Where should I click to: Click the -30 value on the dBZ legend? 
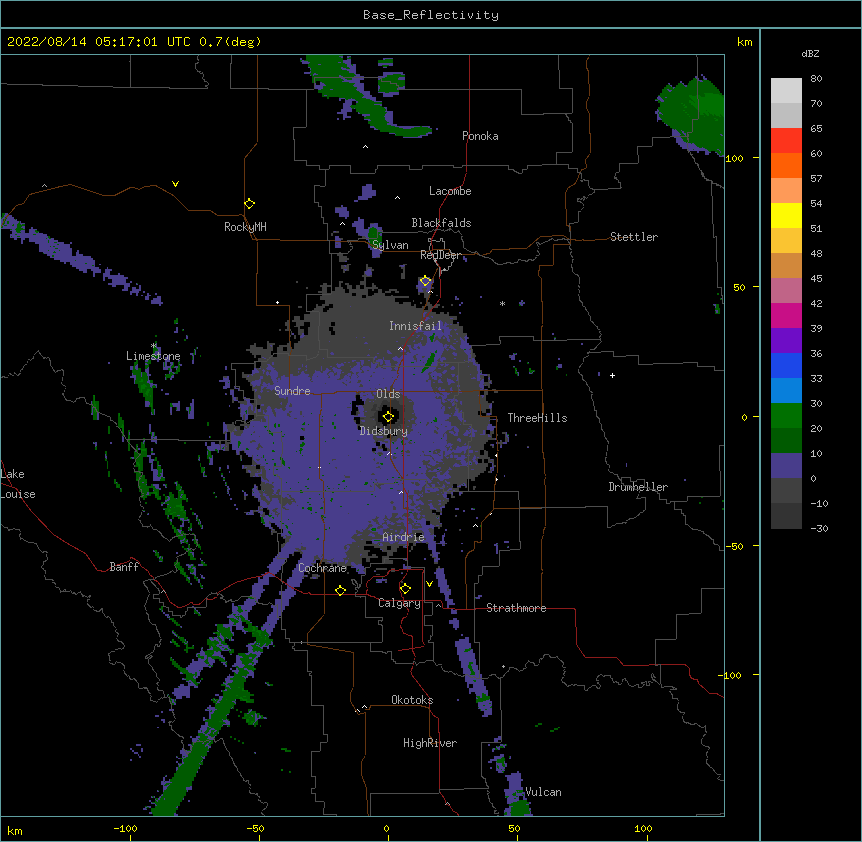[x=819, y=529]
